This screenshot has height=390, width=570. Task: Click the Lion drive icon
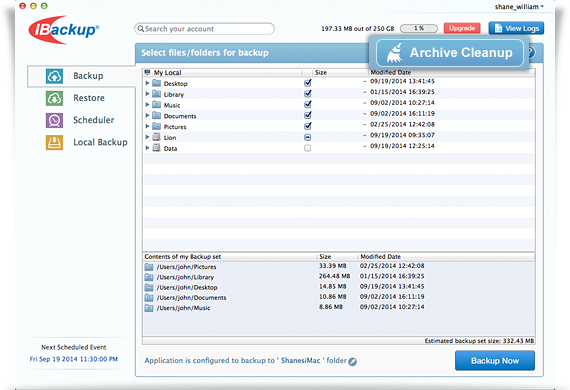coord(156,137)
